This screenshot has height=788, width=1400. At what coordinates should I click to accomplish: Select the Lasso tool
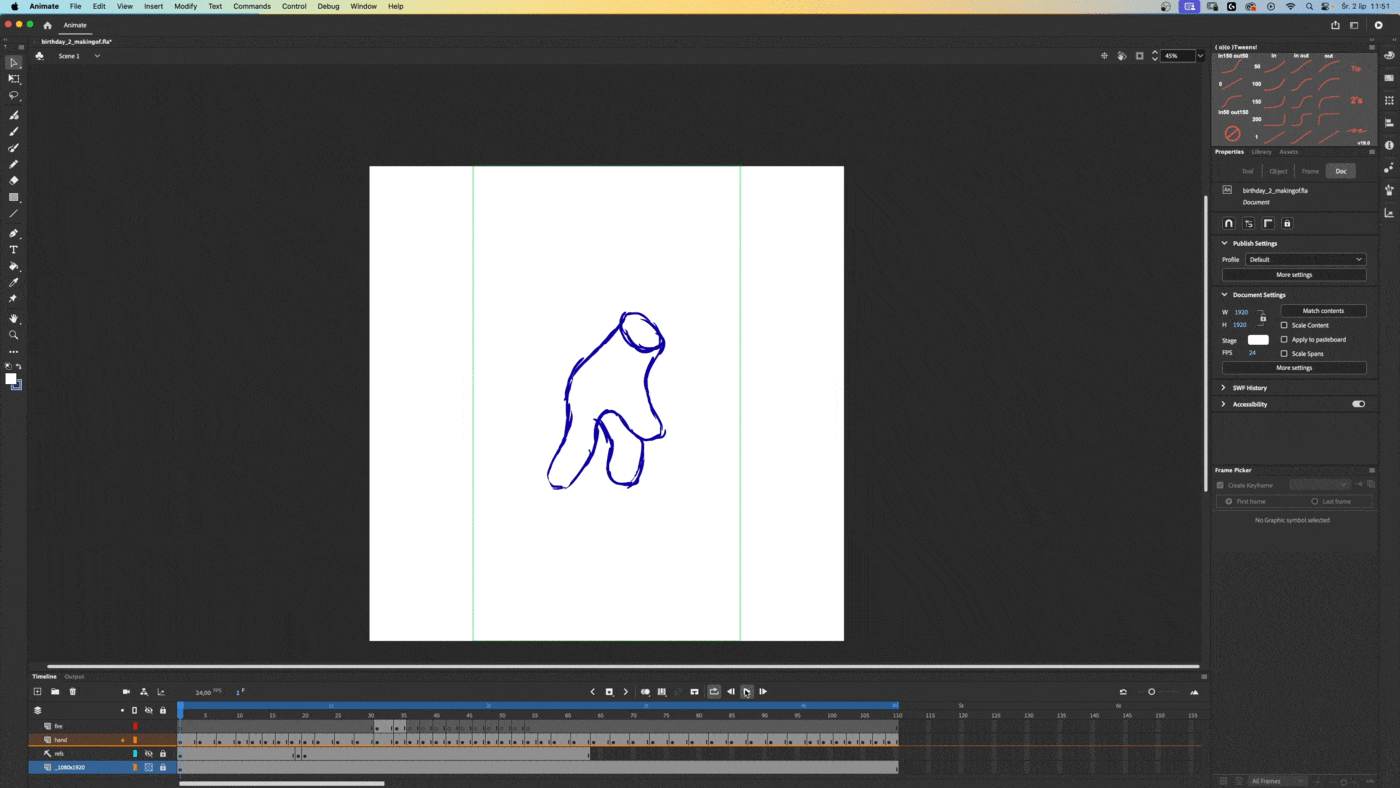click(14, 96)
